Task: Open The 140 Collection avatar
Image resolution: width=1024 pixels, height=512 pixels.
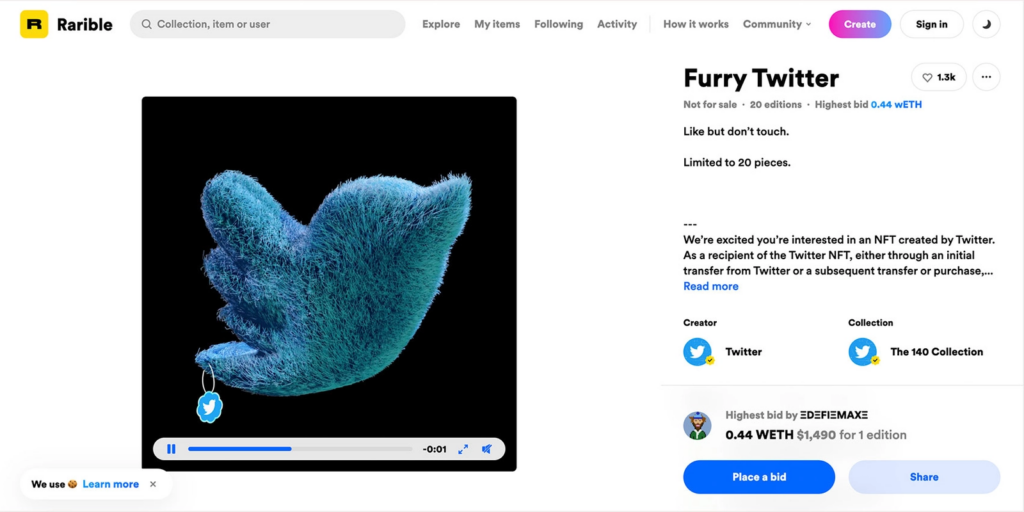Action: (x=863, y=351)
